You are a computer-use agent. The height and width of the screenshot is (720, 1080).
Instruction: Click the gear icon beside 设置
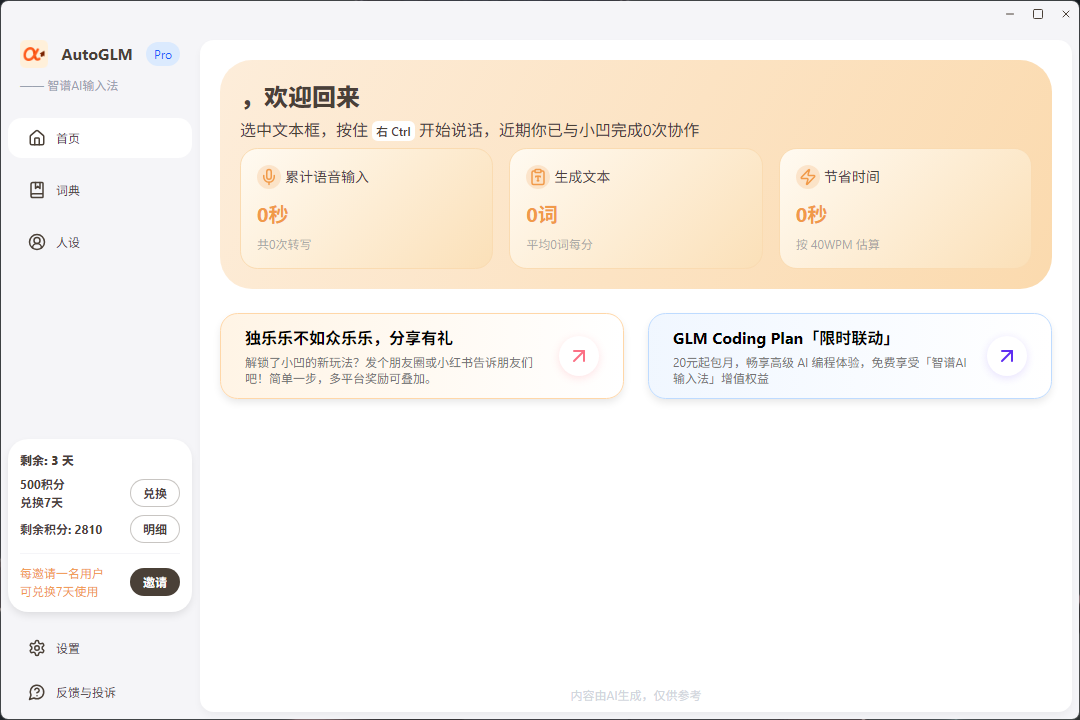pos(37,648)
